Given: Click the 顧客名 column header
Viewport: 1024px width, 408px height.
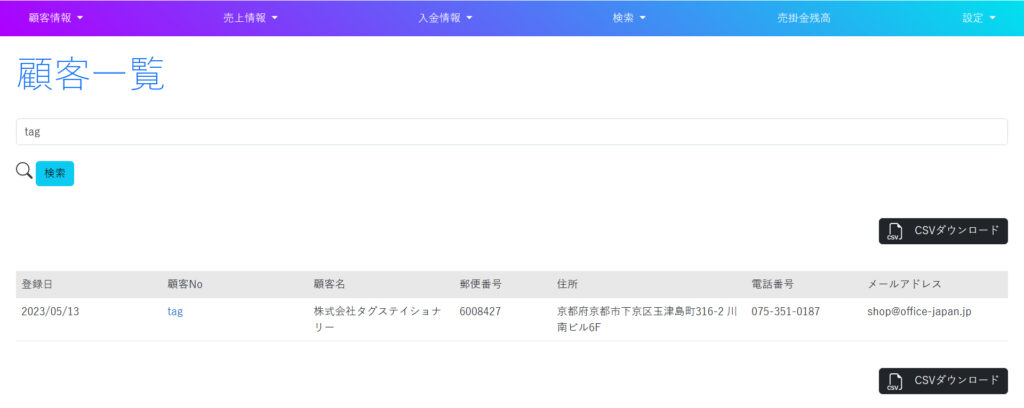Looking at the screenshot, I should [329, 285].
